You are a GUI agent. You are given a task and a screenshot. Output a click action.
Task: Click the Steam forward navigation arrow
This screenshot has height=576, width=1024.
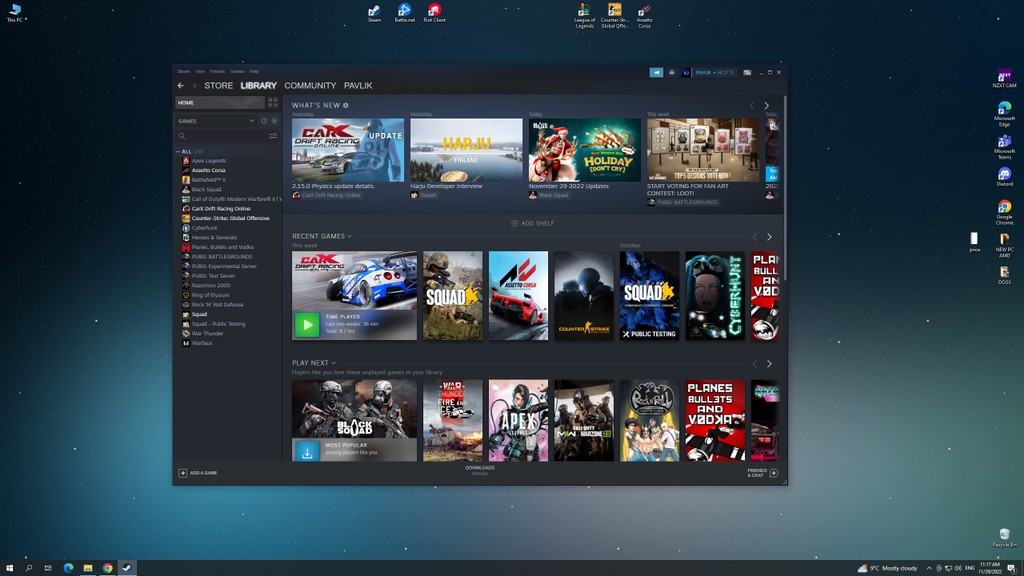(194, 86)
